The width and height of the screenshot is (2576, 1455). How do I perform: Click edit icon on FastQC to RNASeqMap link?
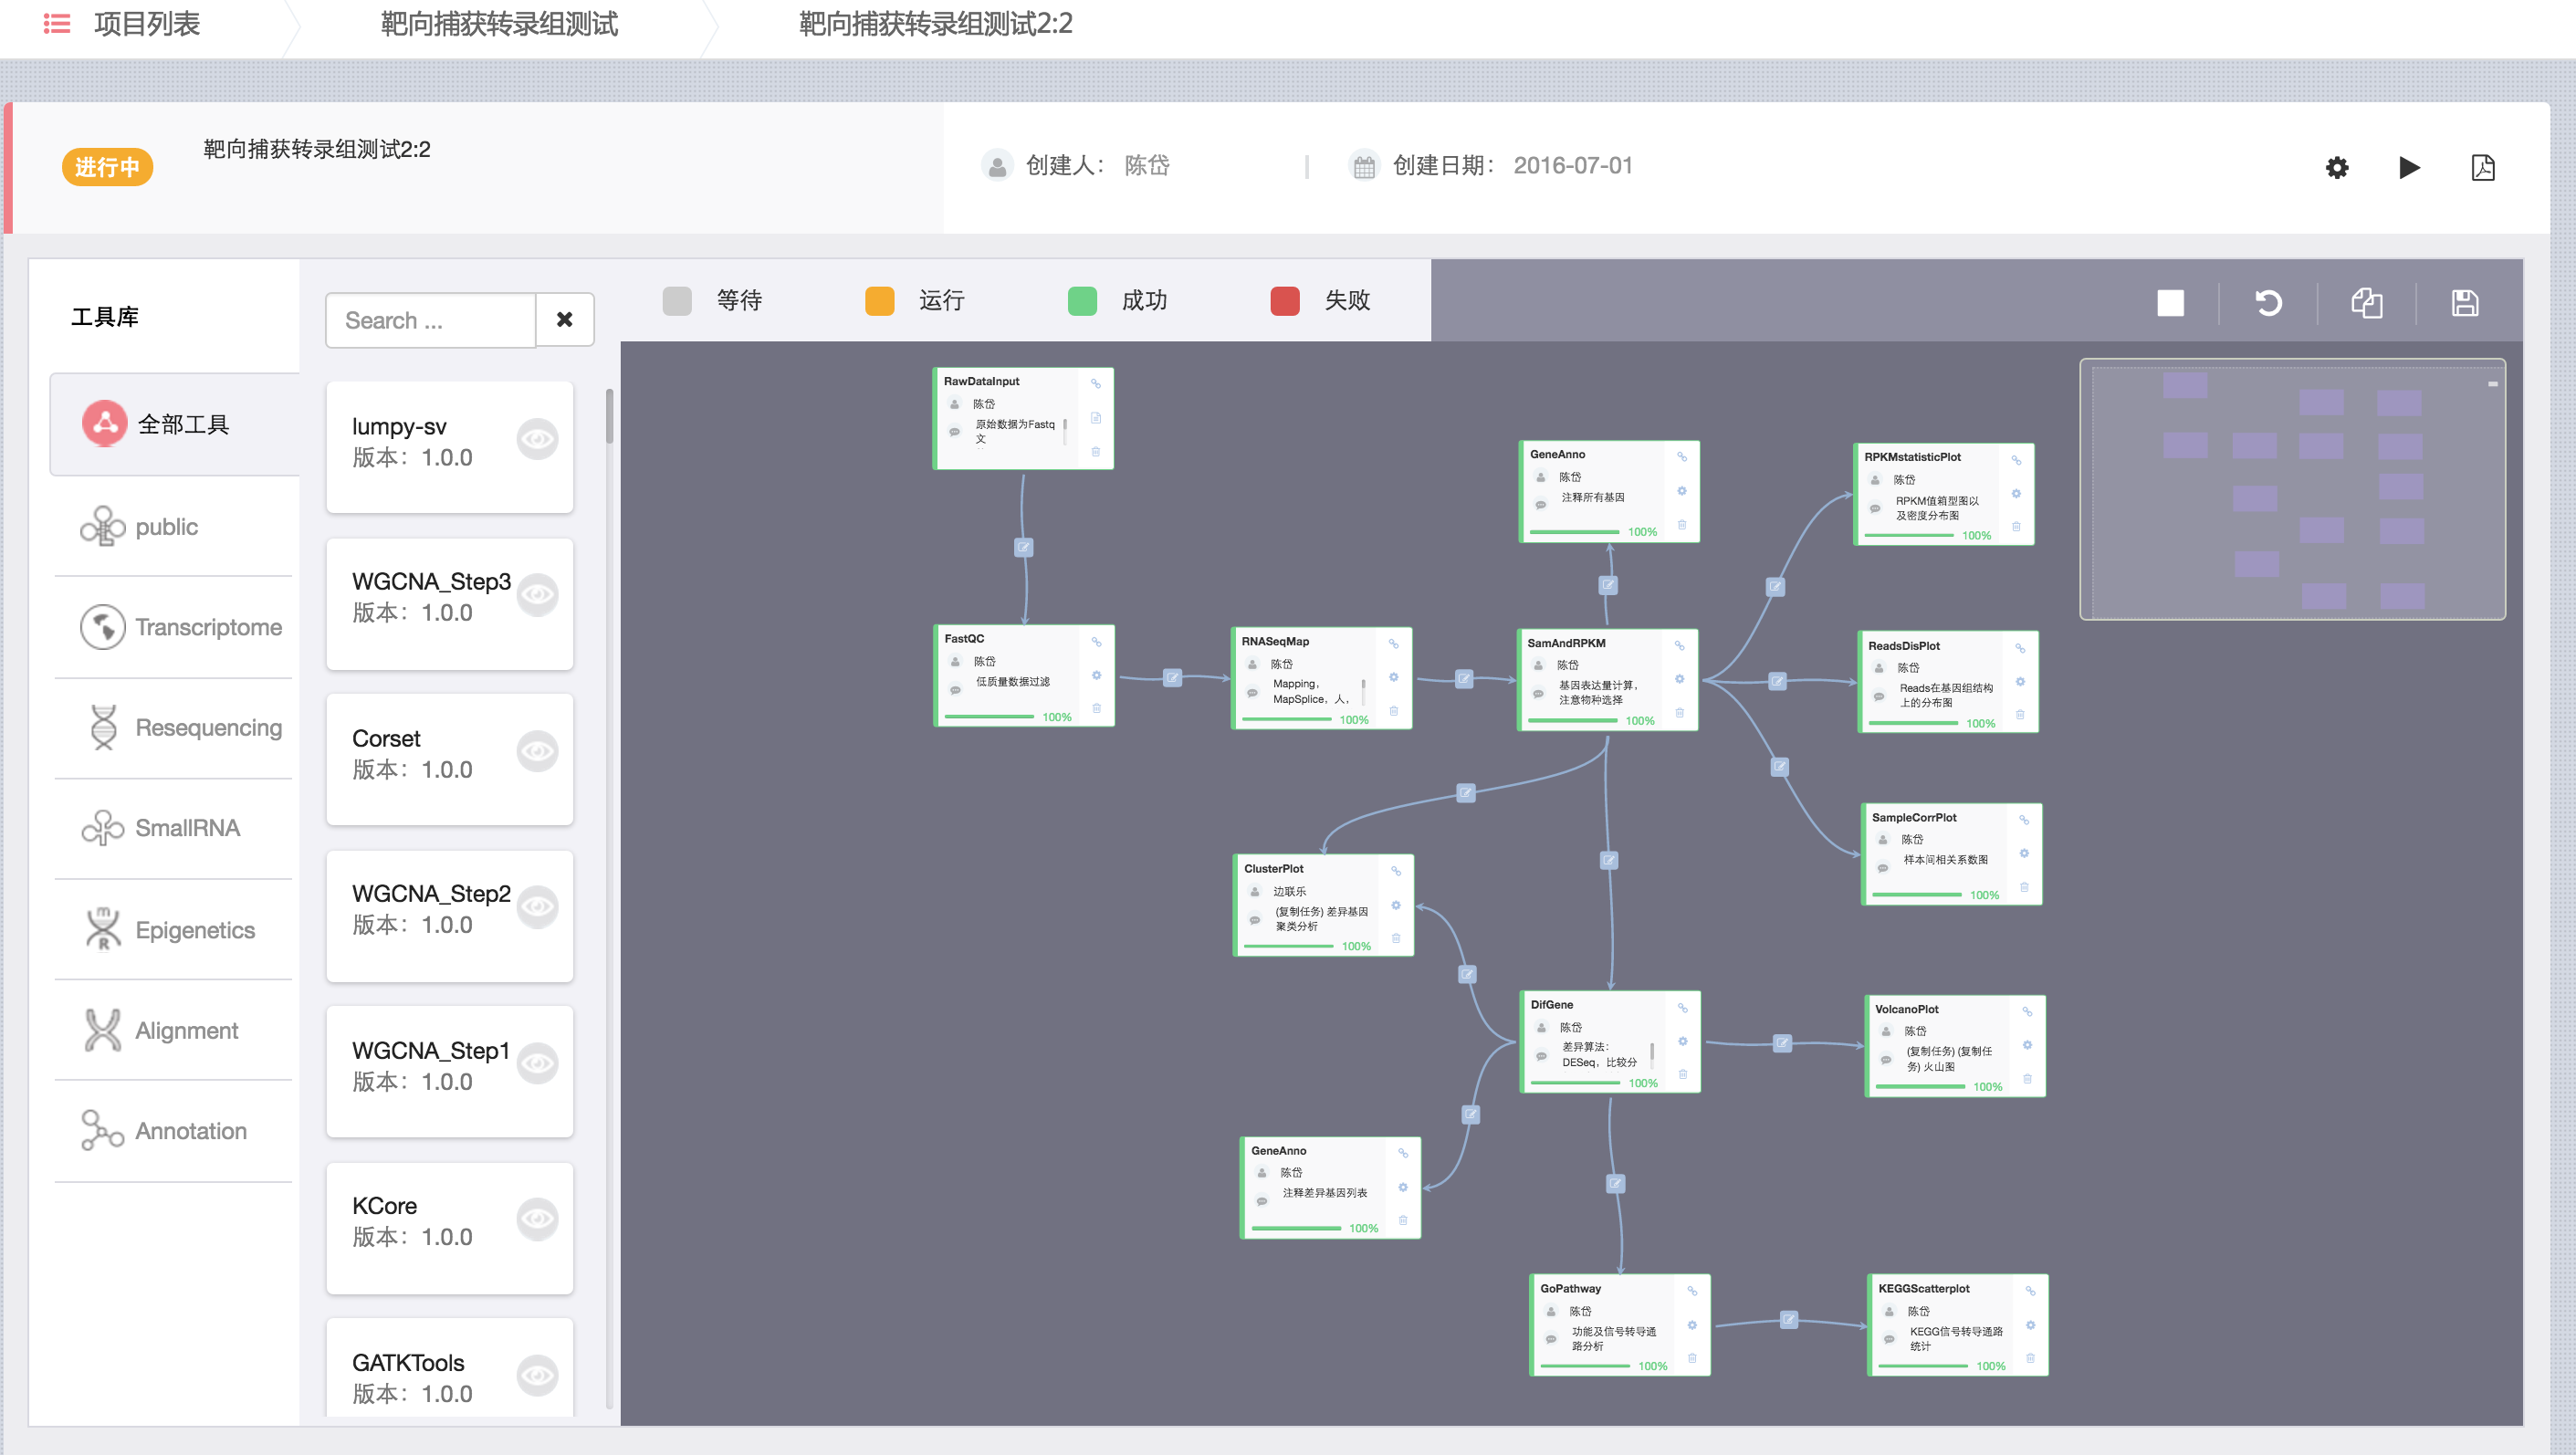pyautogui.click(x=1172, y=677)
